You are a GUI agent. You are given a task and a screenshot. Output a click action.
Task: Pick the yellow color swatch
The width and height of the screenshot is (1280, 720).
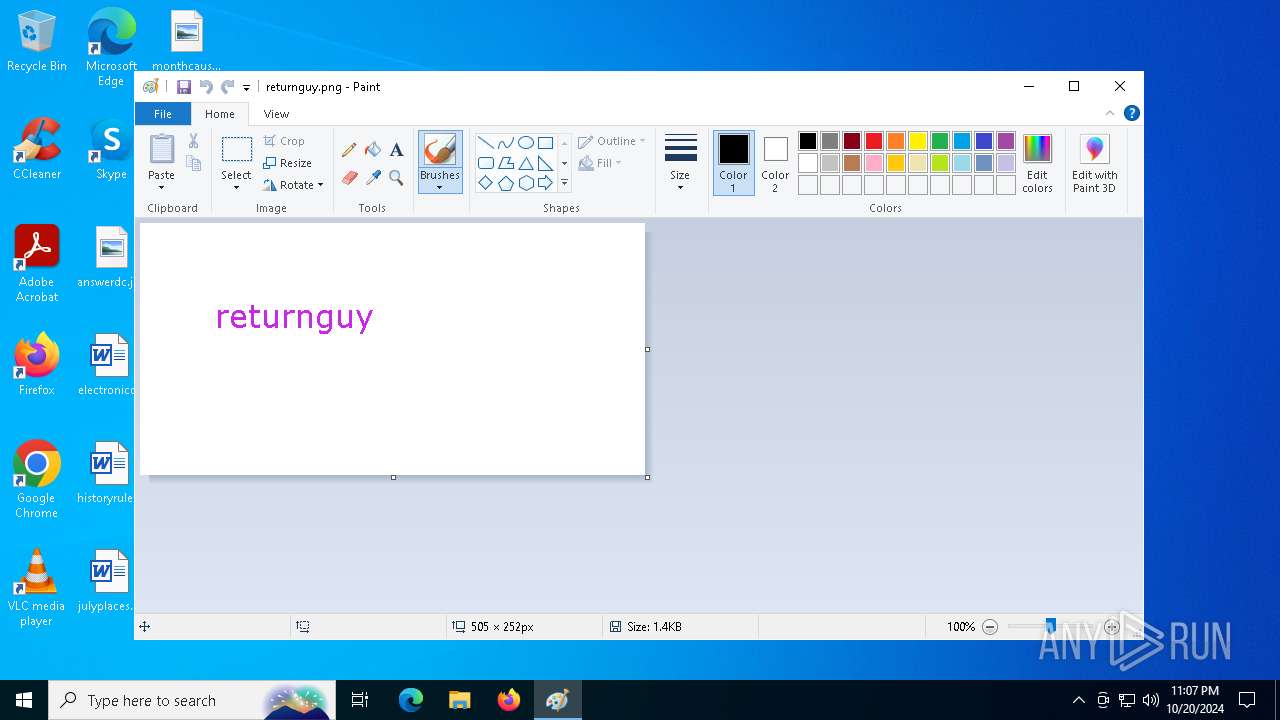coord(918,141)
